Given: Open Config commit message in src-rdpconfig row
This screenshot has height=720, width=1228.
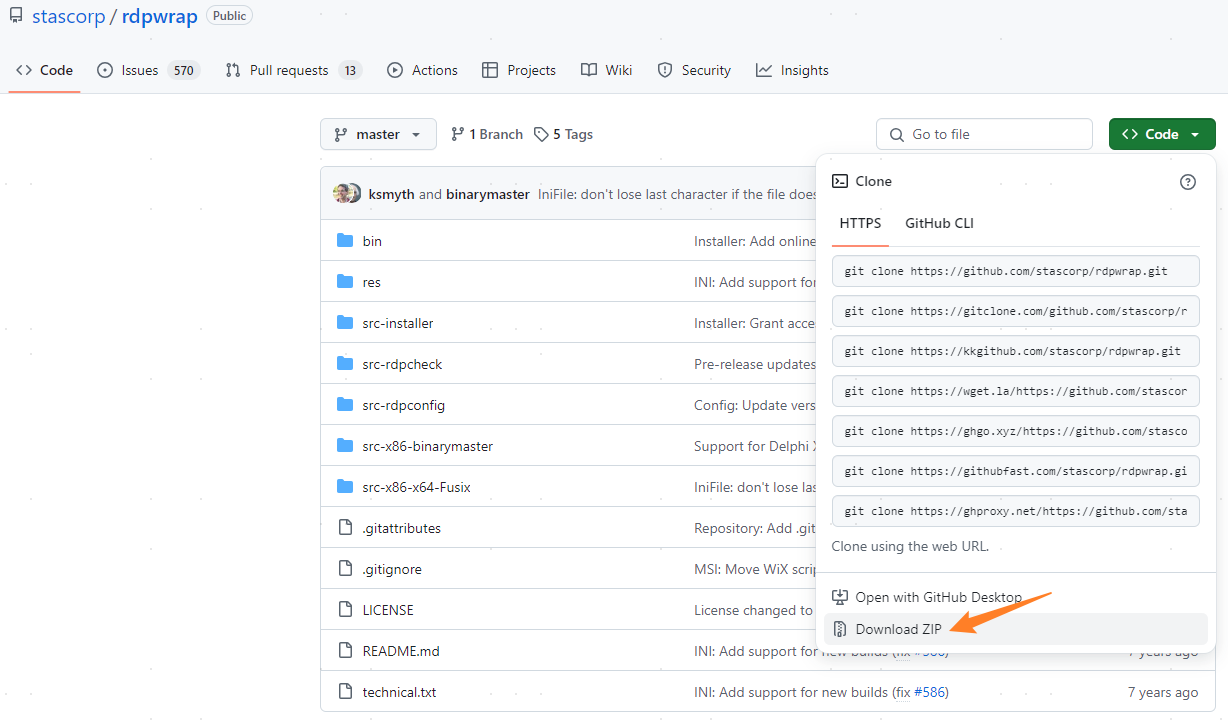Looking at the screenshot, I should tap(755, 405).
